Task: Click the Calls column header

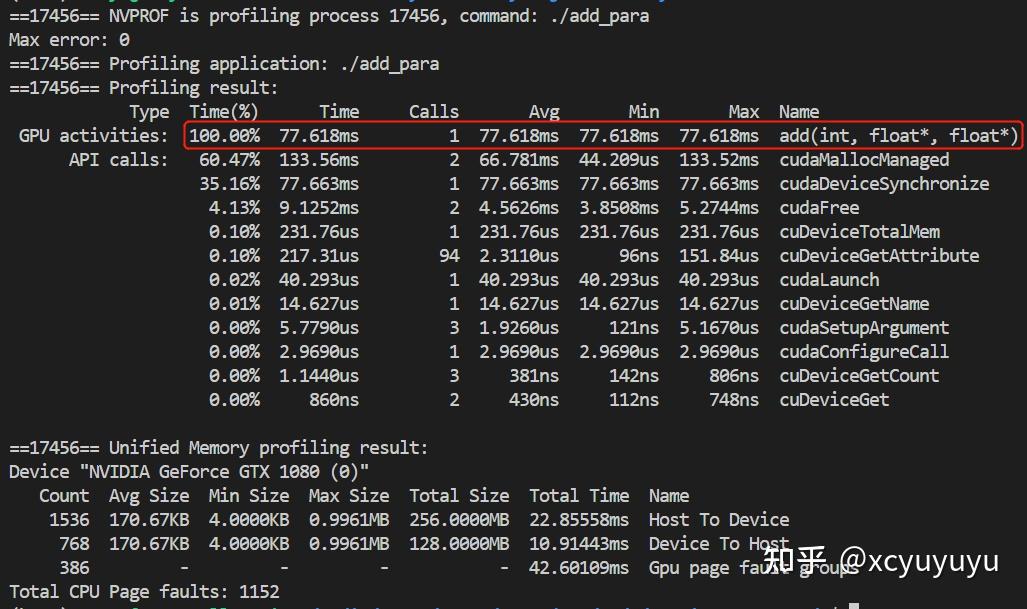Action: pos(434,112)
